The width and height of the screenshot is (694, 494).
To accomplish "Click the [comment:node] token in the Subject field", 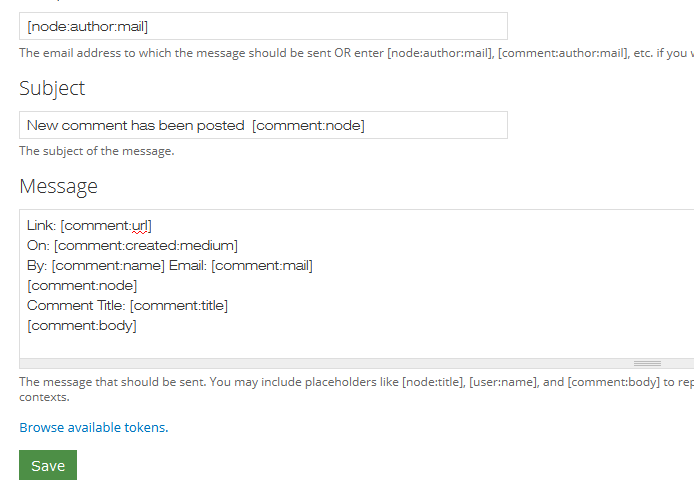I will (x=308, y=126).
